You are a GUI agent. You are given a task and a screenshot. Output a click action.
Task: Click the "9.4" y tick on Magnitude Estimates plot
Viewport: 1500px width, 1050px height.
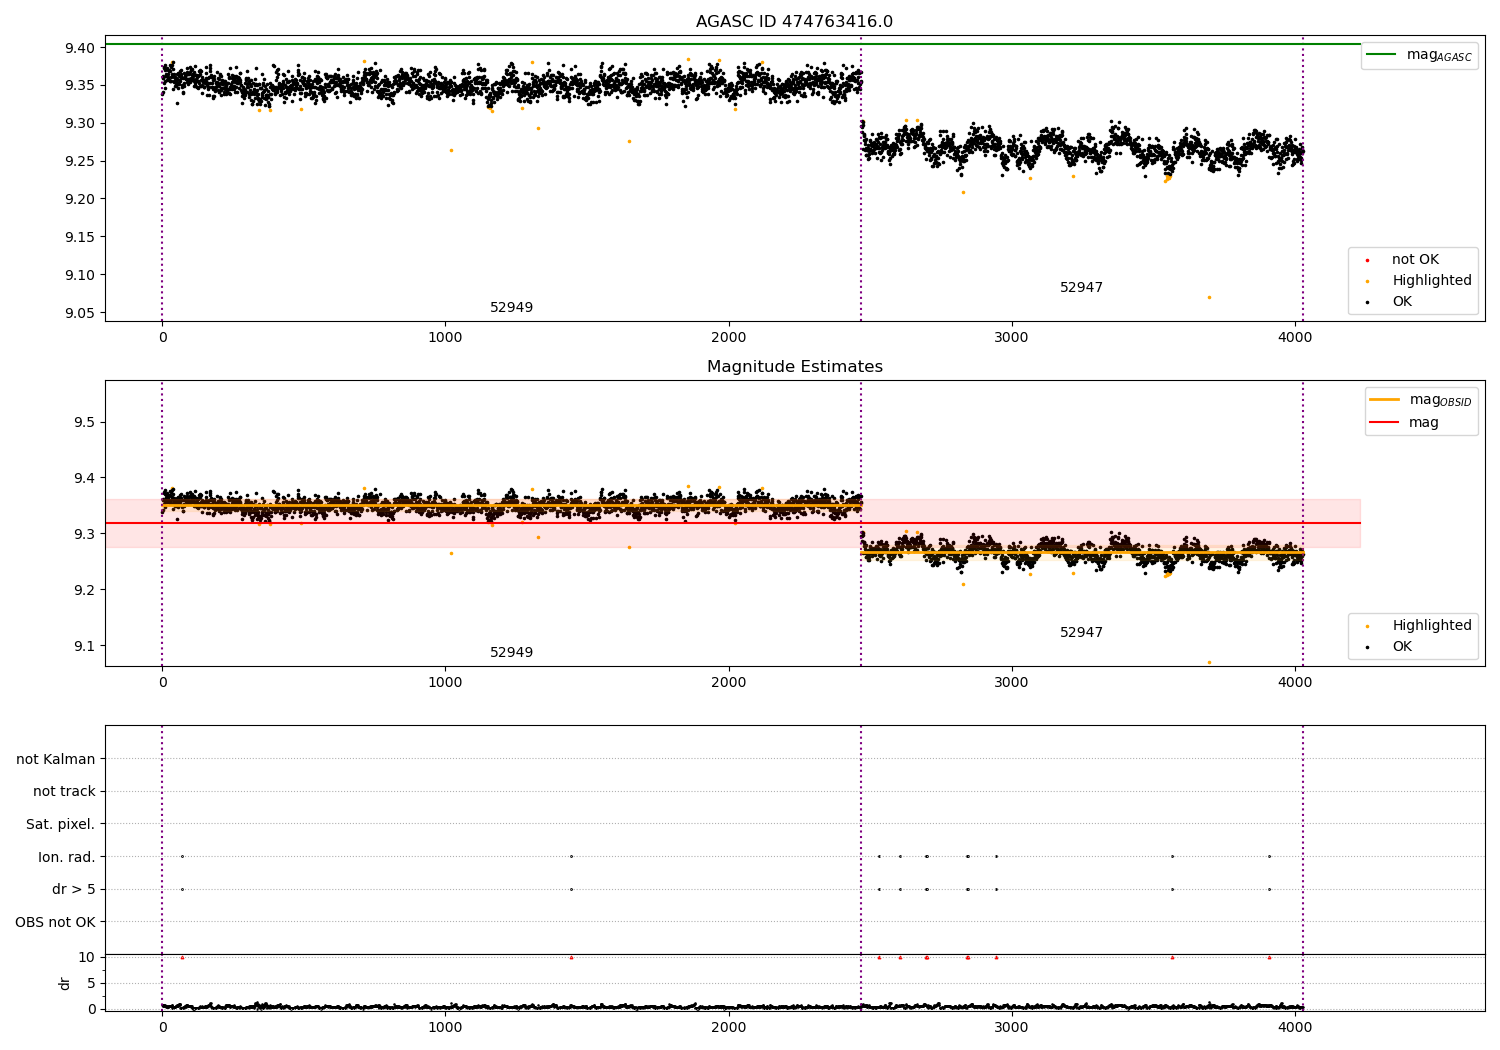(84, 479)
